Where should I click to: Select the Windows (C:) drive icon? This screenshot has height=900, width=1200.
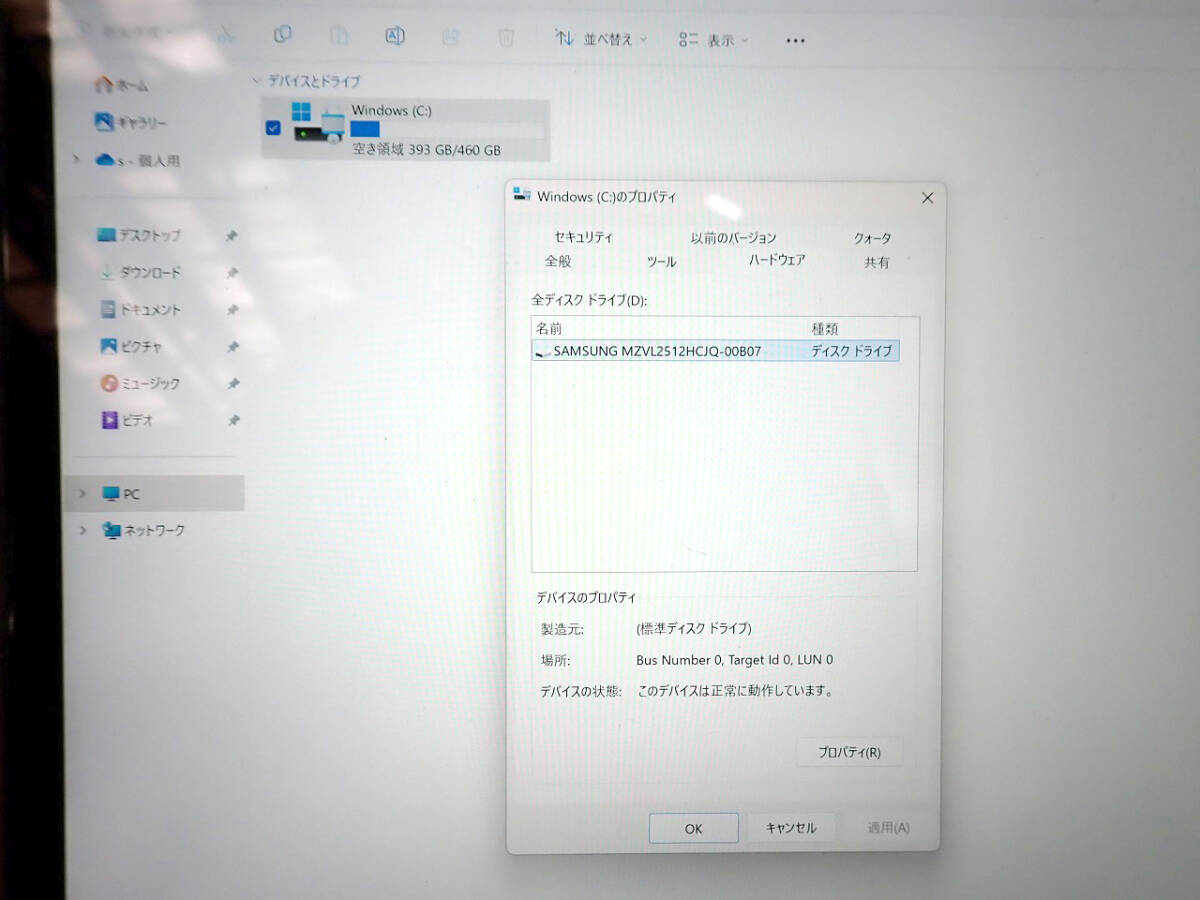click(x=318, y=123)
